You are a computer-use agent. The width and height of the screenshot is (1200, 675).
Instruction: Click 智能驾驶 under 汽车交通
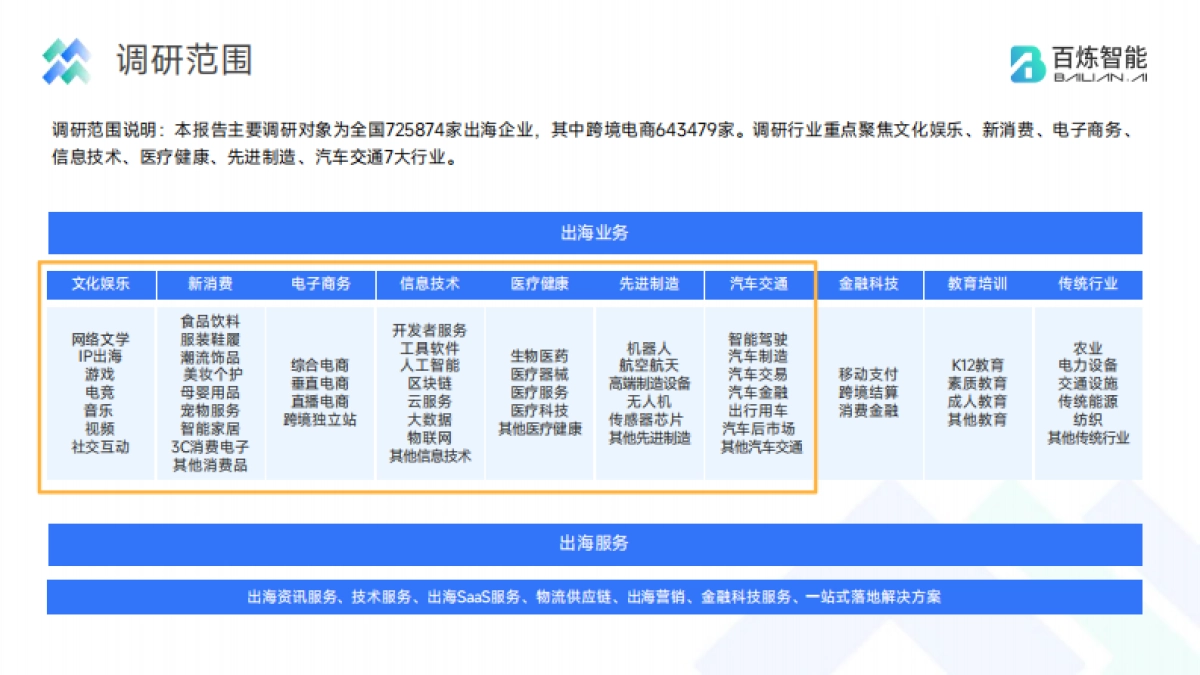760,340
